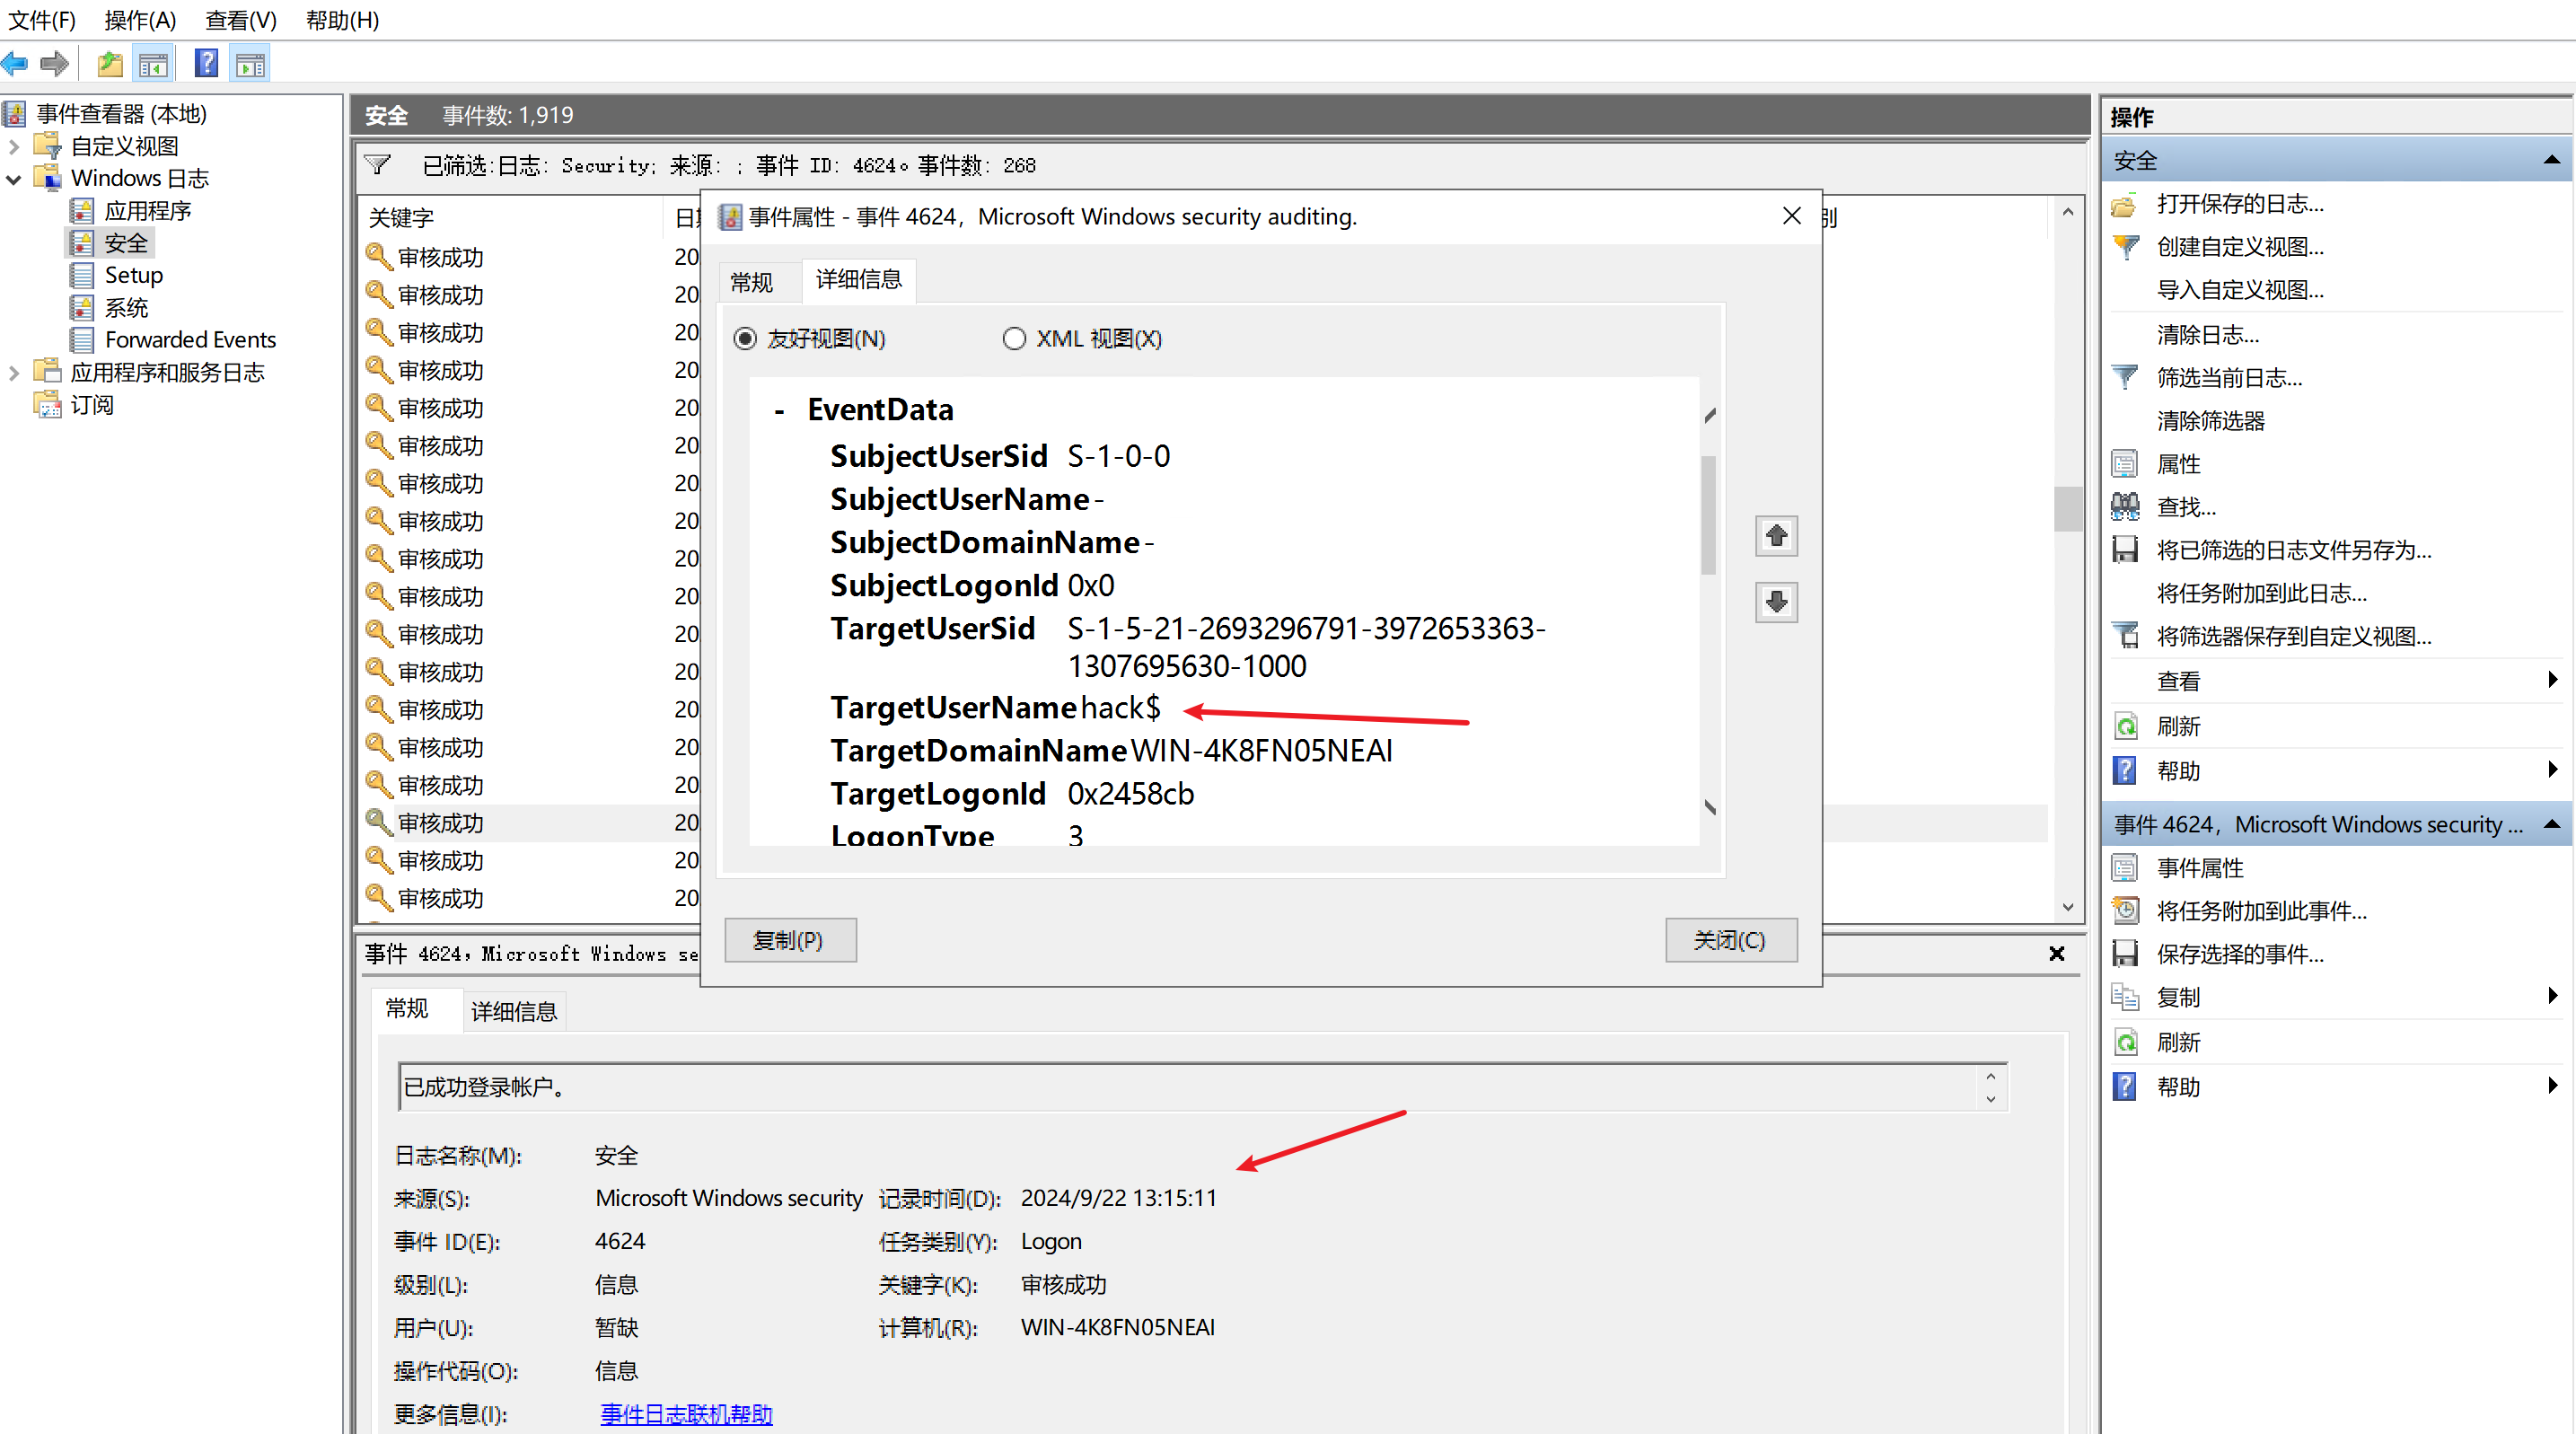Select the Setup log in tree
This screenshot has width=2576, height=1434.
coord(133,275)
